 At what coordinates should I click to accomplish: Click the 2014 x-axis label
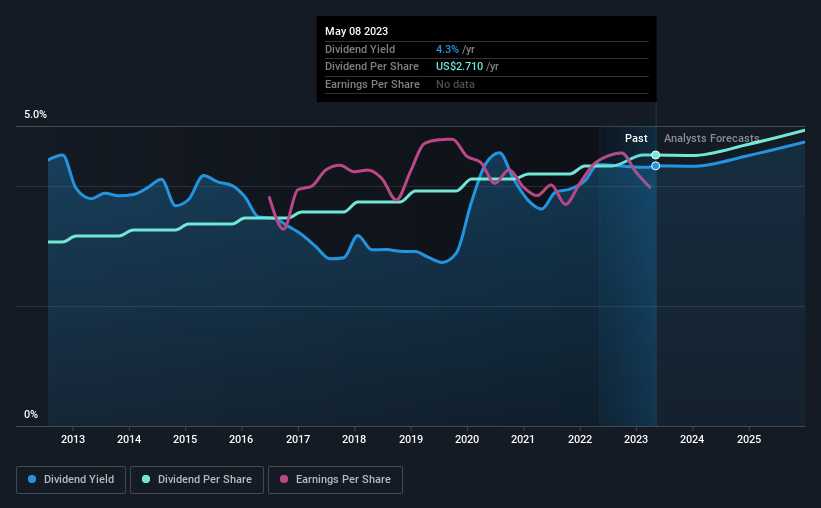tap(129, 439)
